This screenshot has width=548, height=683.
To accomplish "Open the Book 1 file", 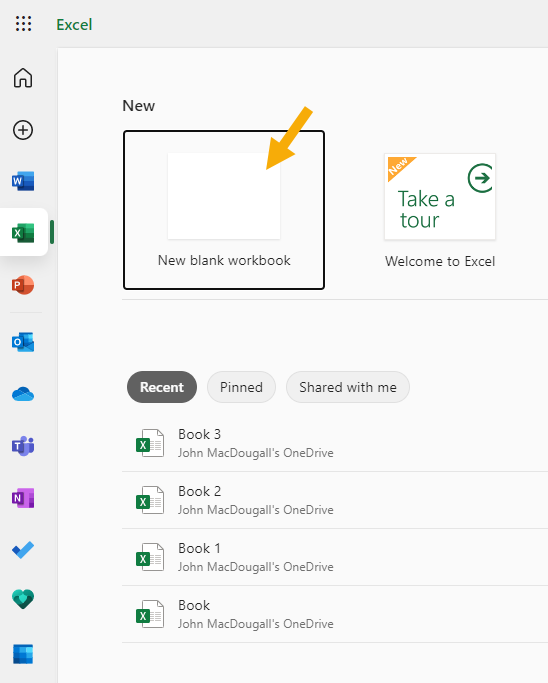I will pyautogui.click(x=335, y=557).
